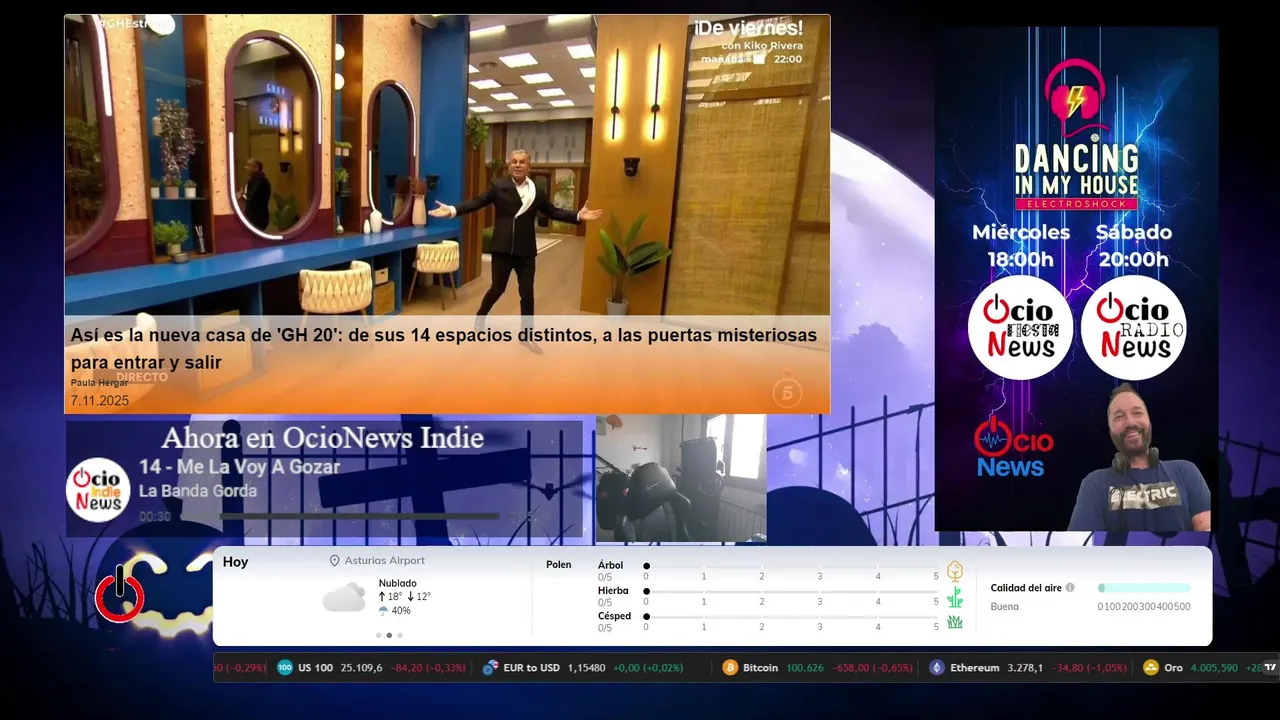Click the Bitcoin ticker name
1280x720 pixels.
coord(760,667)
